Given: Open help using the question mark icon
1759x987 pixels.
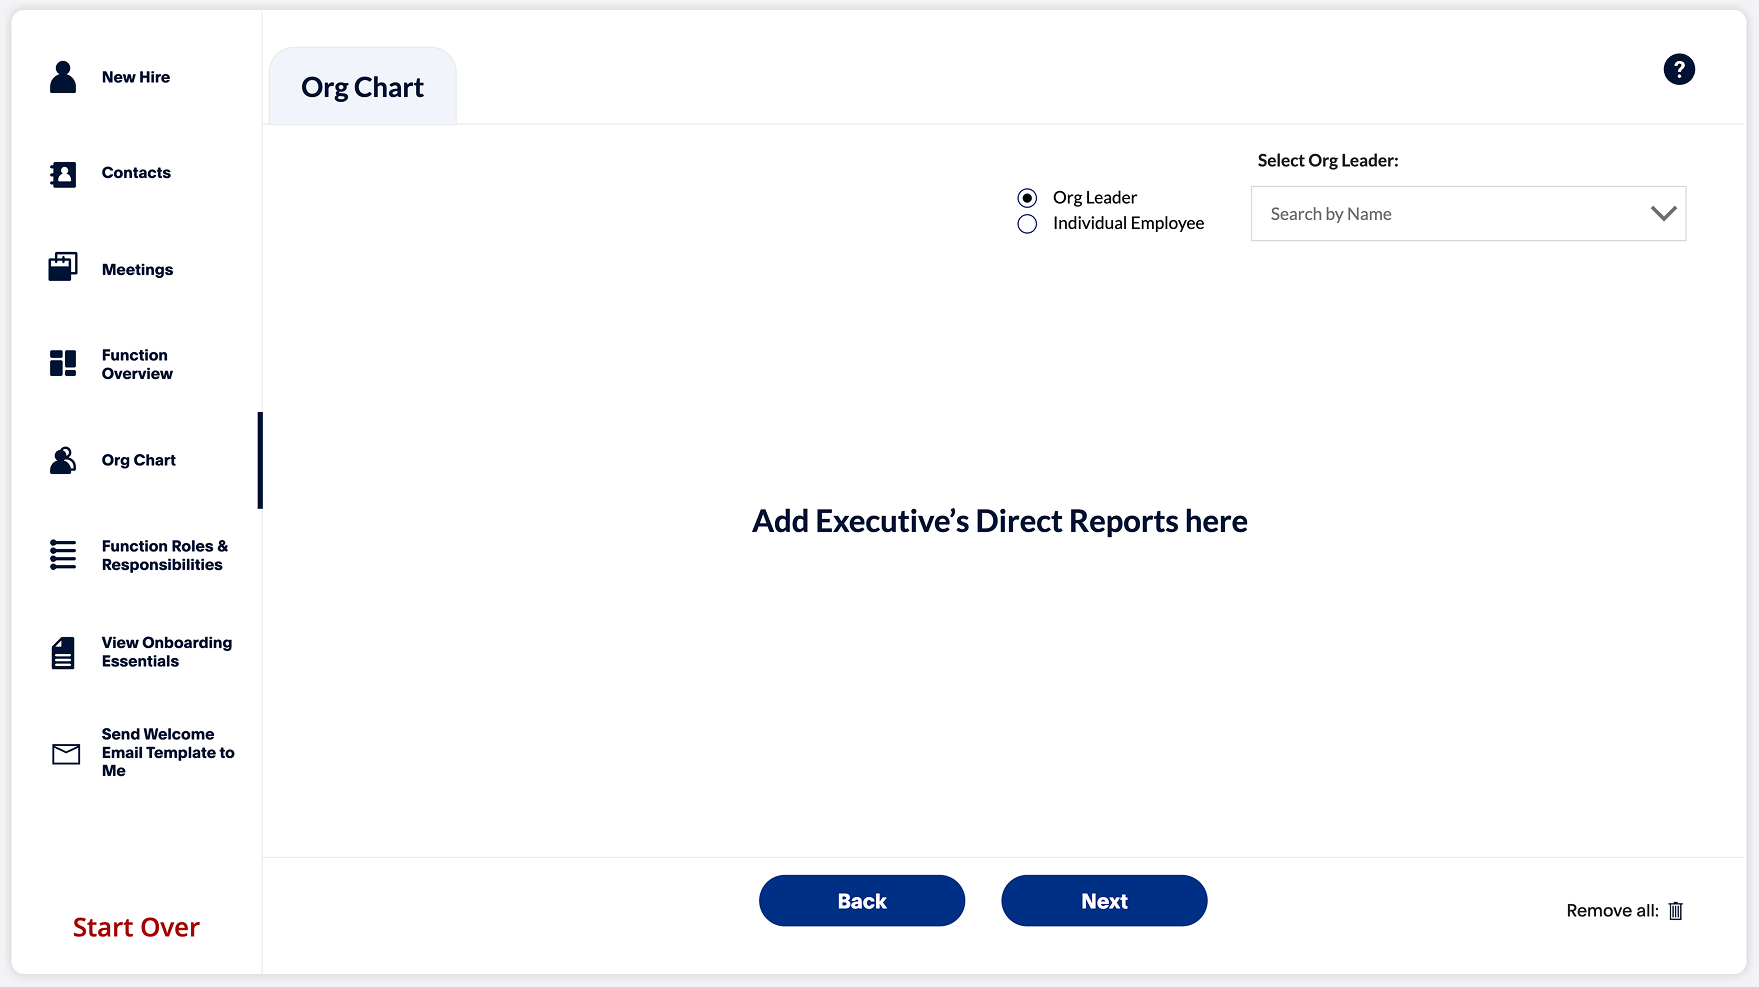Looking at the screenshot, I should [x=1679, y=69].
